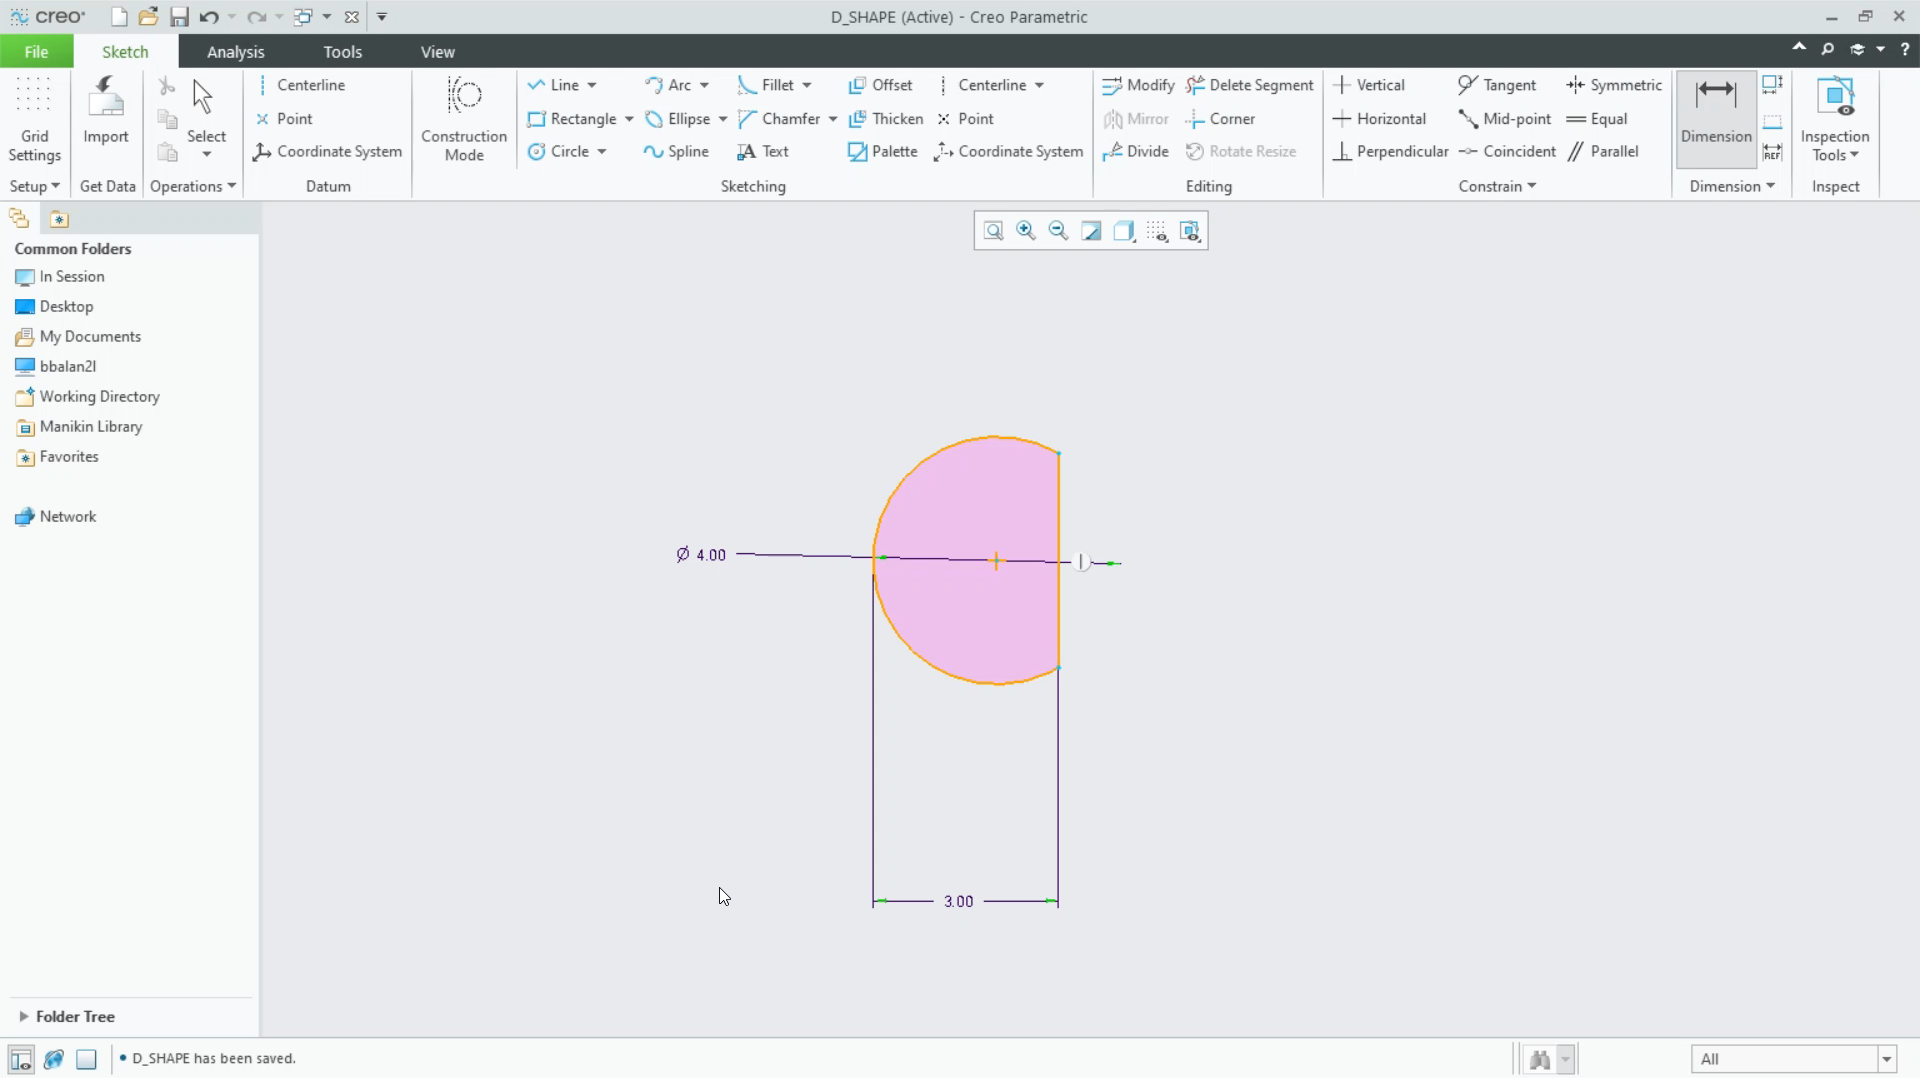The image size is (1920, 1078).
Task: Switch to the Tools tab
Action: (x=342, y=51)
